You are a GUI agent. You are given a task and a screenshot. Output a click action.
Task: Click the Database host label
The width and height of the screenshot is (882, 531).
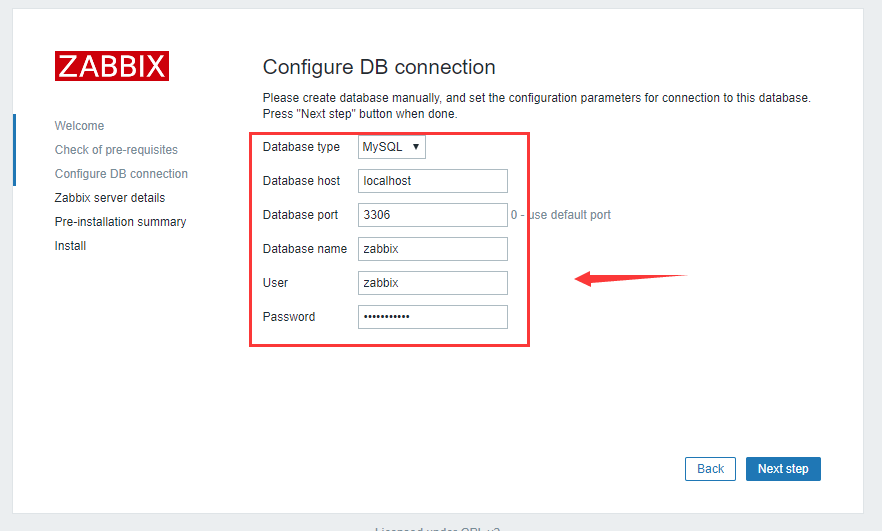coord(301,181)
